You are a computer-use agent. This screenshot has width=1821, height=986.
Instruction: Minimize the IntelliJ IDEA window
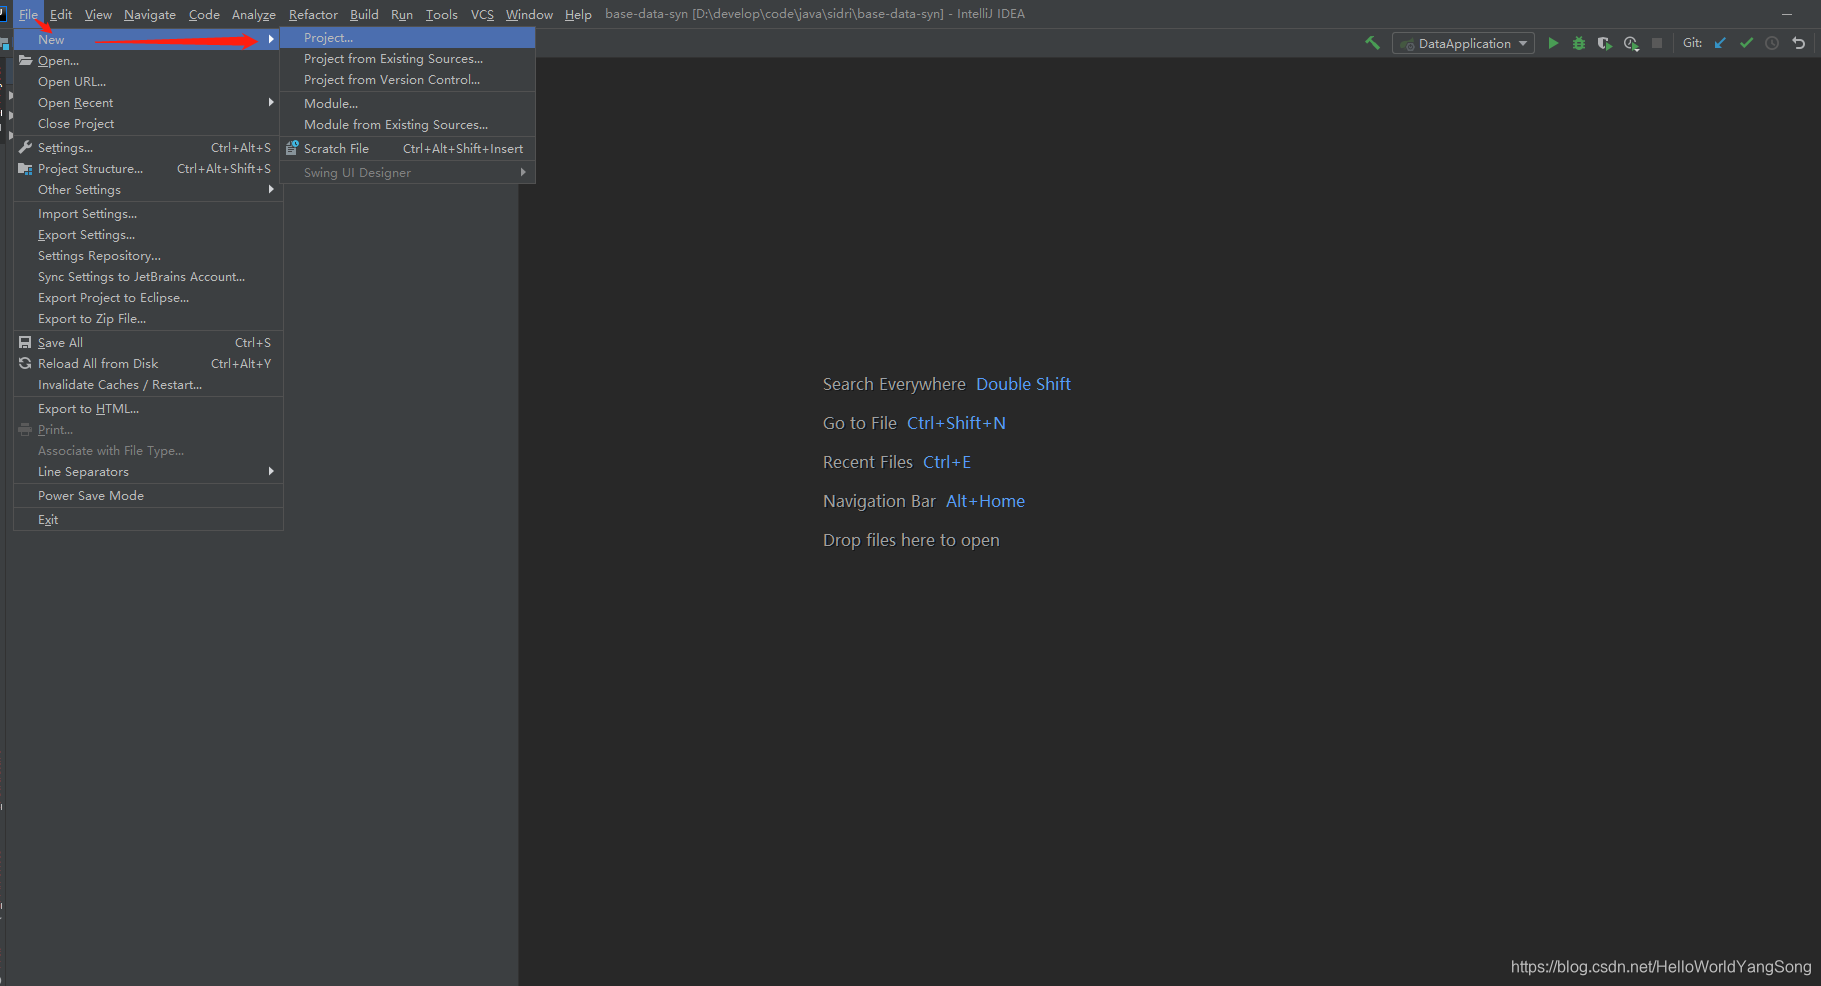[1786, 14]
